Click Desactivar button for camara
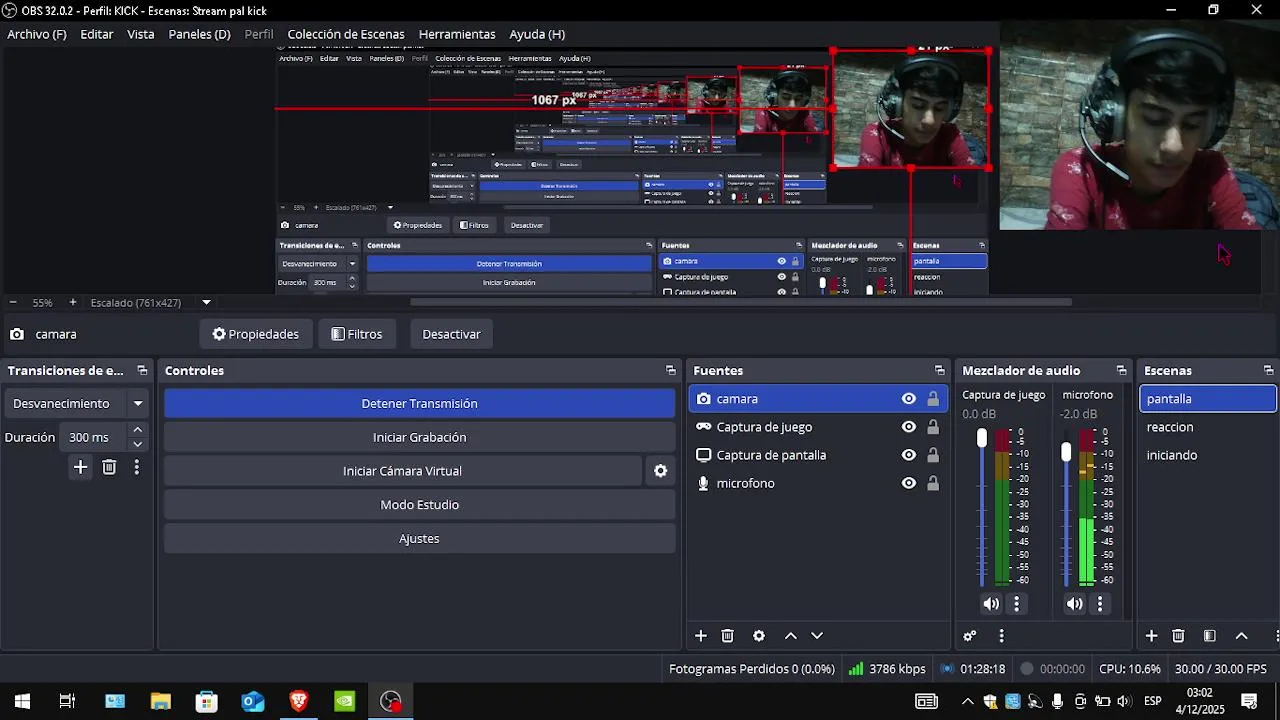This screenshot has height=720, width=1280. pyautogui.click(x=451, y=334)
